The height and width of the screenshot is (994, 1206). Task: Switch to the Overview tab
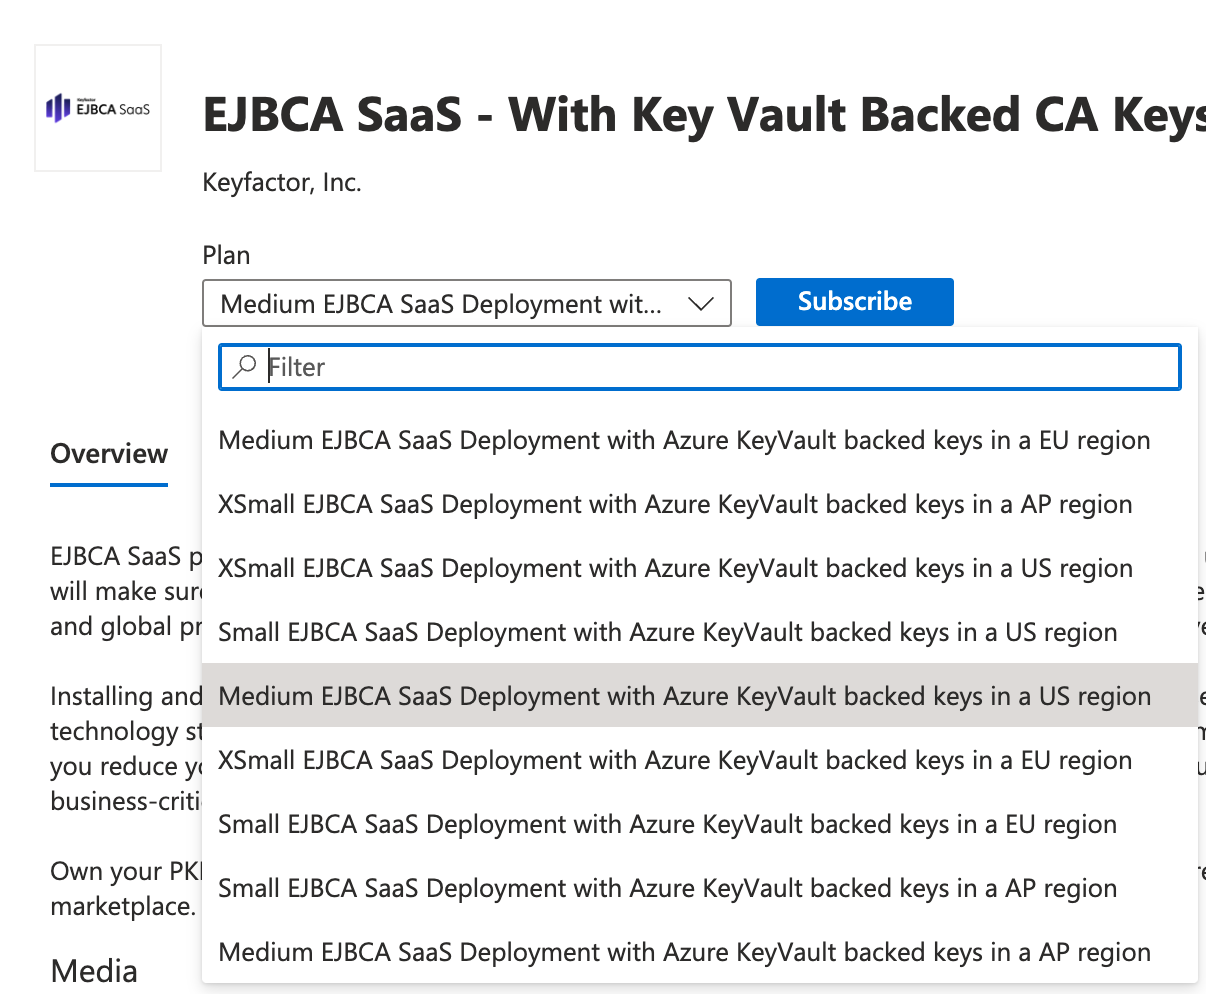(108, 454)
